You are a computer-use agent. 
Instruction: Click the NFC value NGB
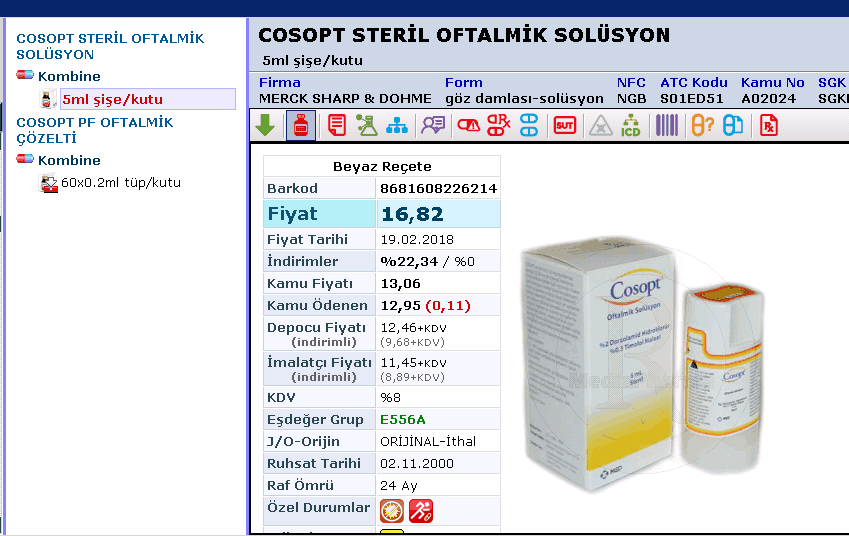pyautogui.click(x=631, y=99)
